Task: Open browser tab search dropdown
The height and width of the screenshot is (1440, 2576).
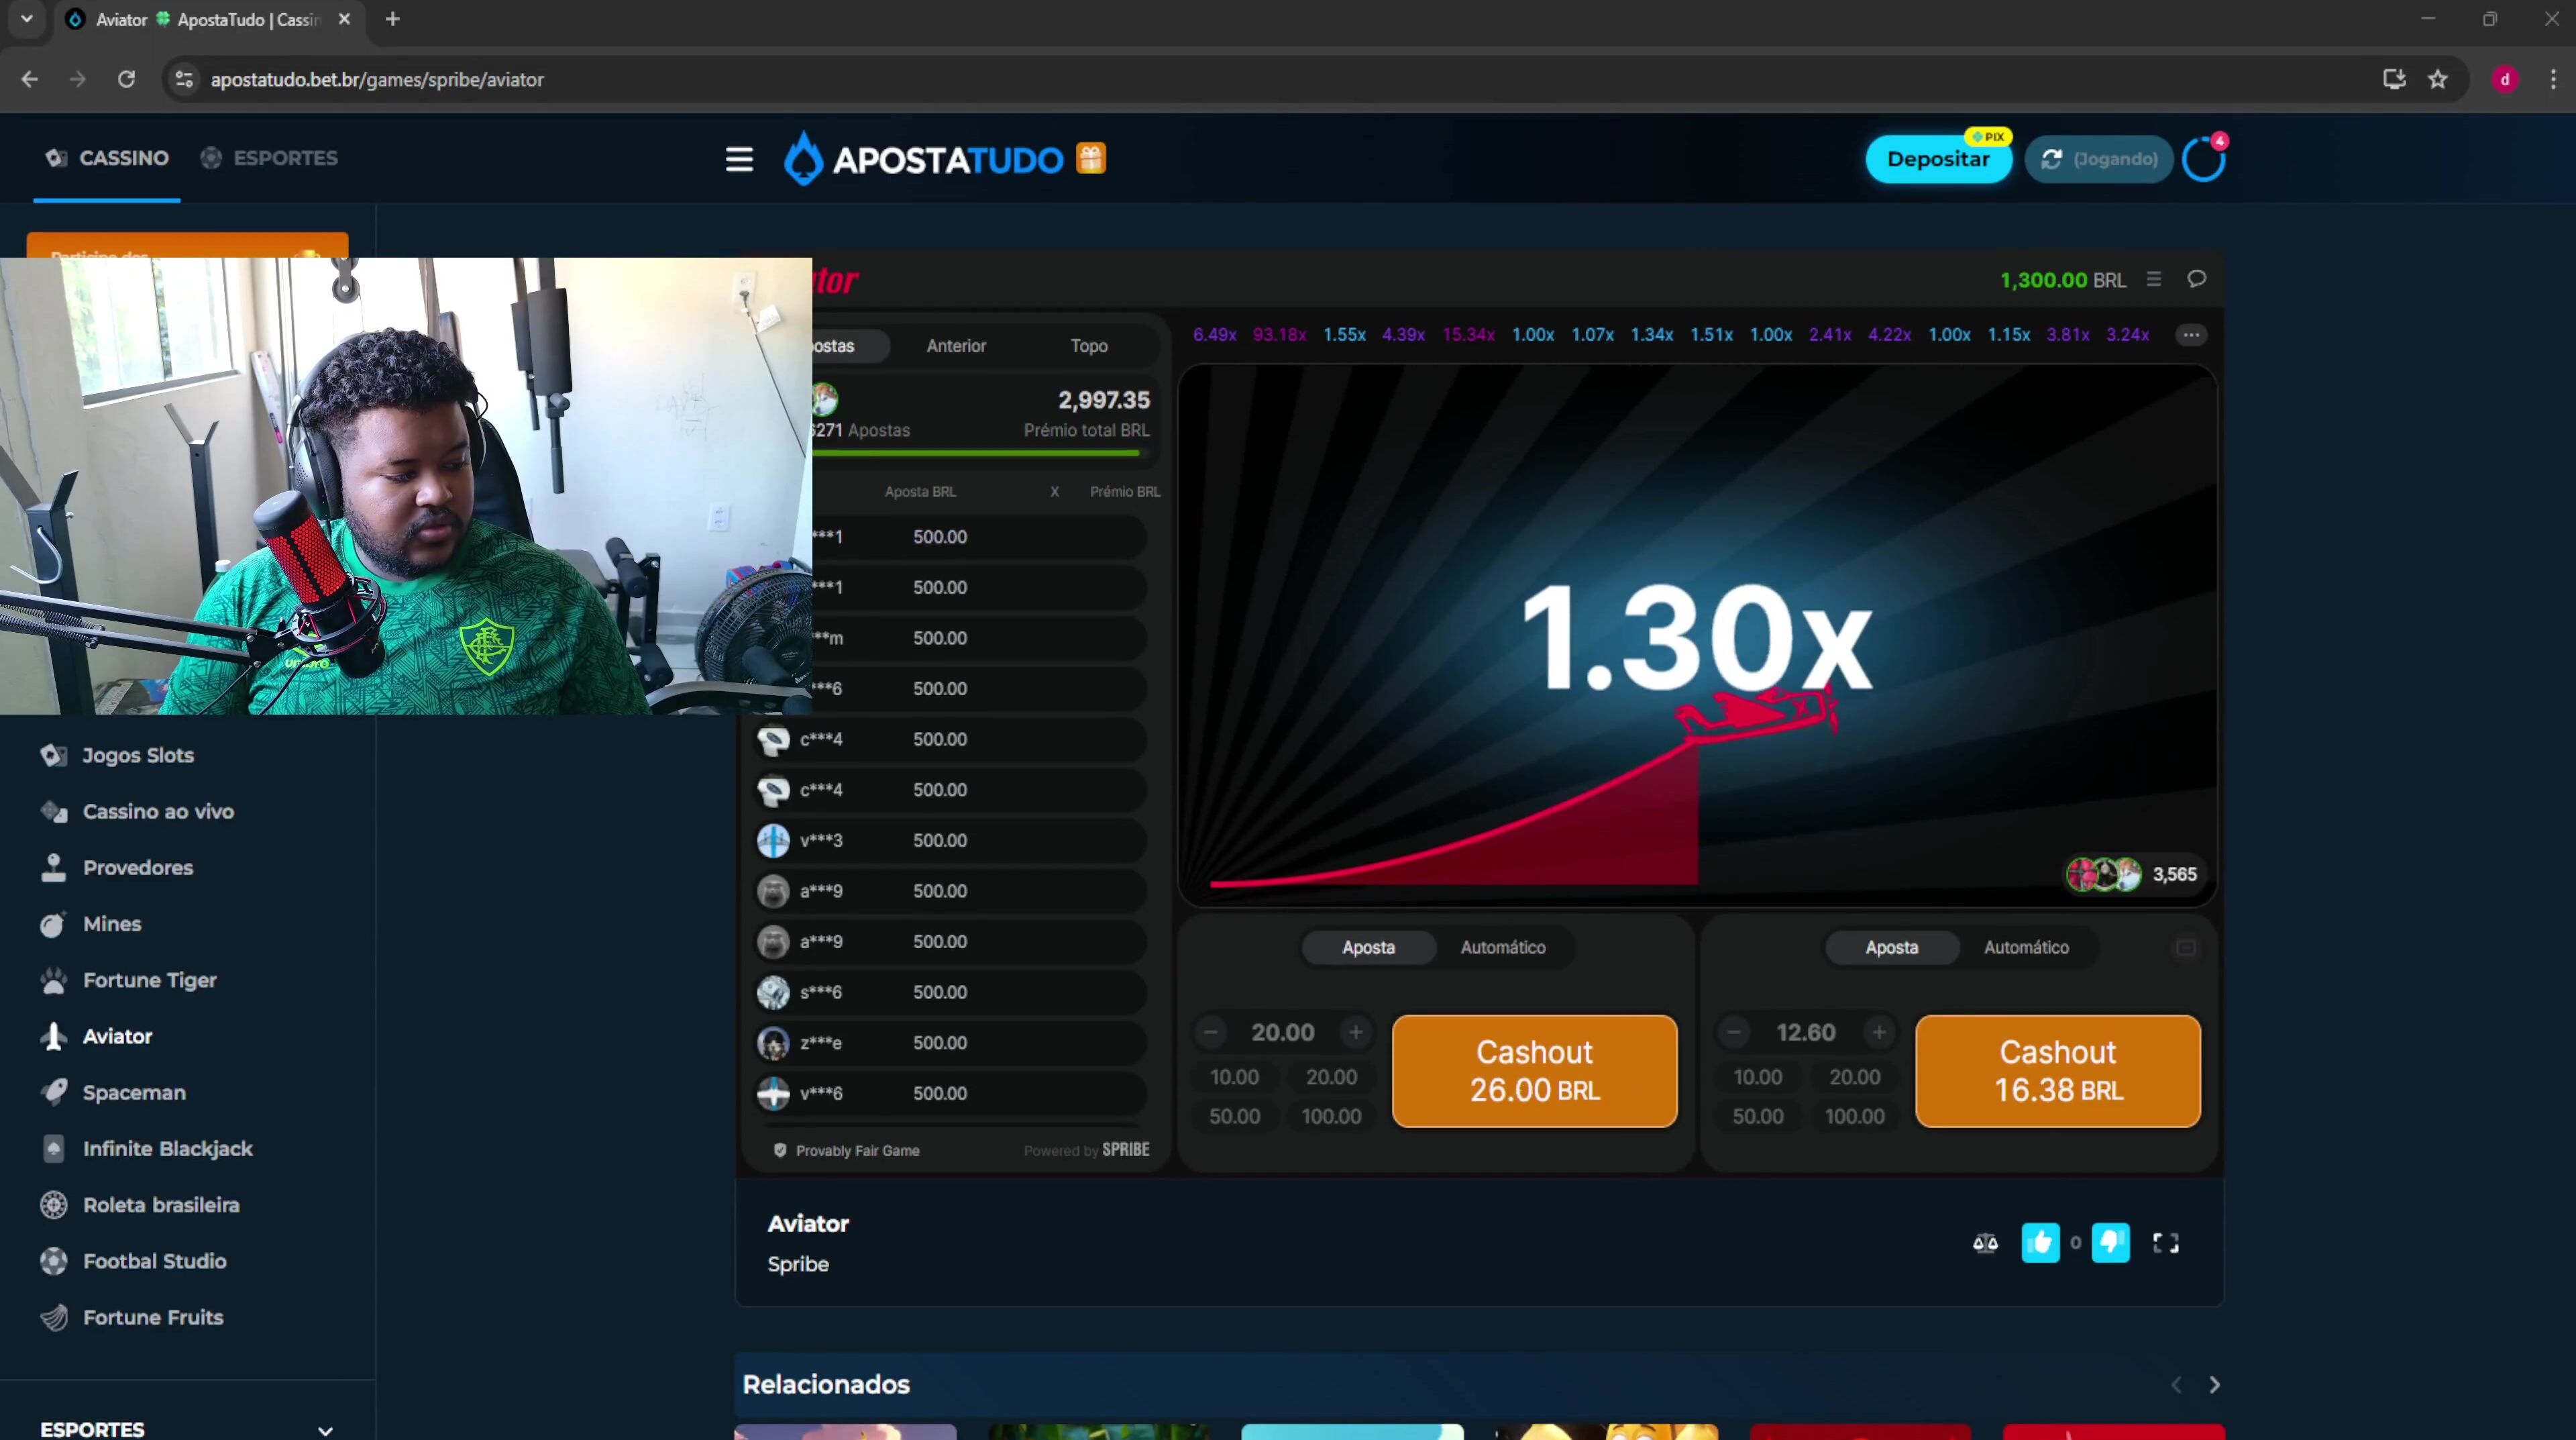Action: point(27,19)
